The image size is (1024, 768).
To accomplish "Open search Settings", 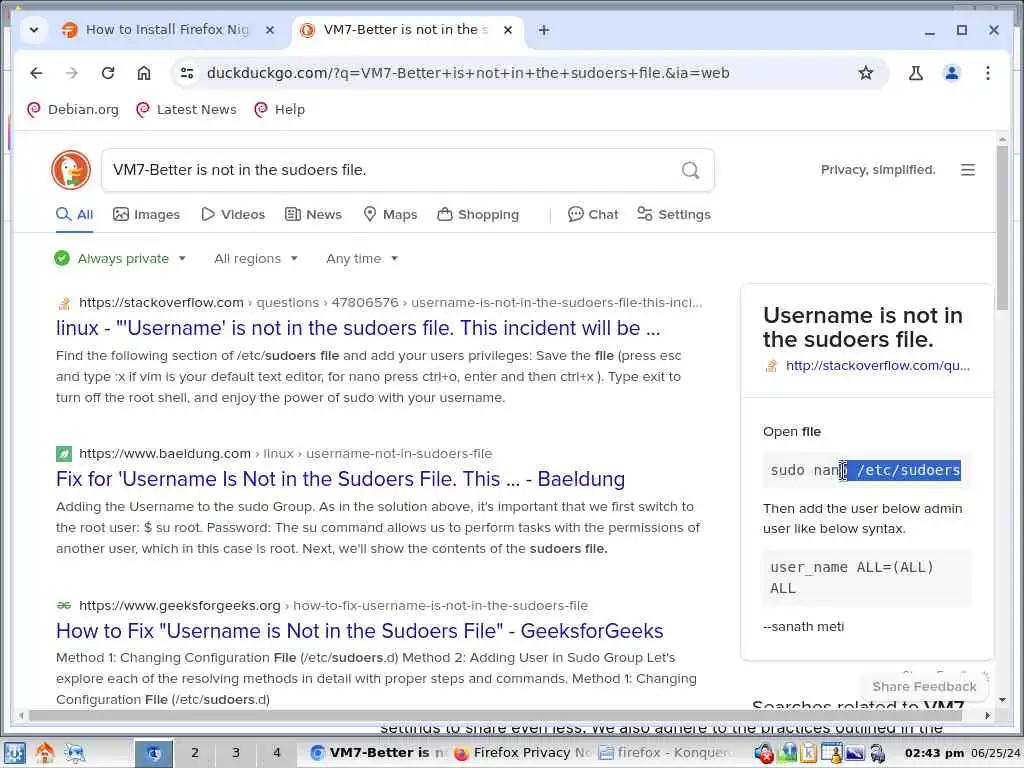I will 674,214.
